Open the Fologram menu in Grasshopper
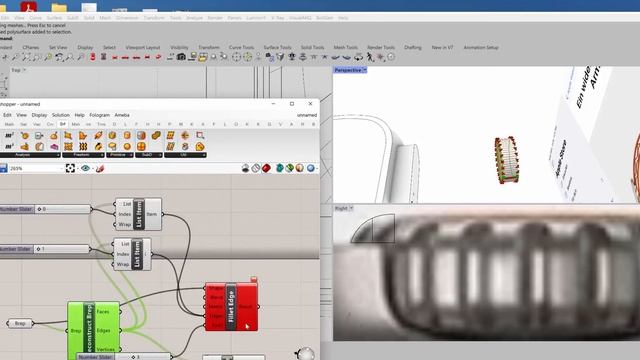640x360 pixels. click(x=100, y=115)
